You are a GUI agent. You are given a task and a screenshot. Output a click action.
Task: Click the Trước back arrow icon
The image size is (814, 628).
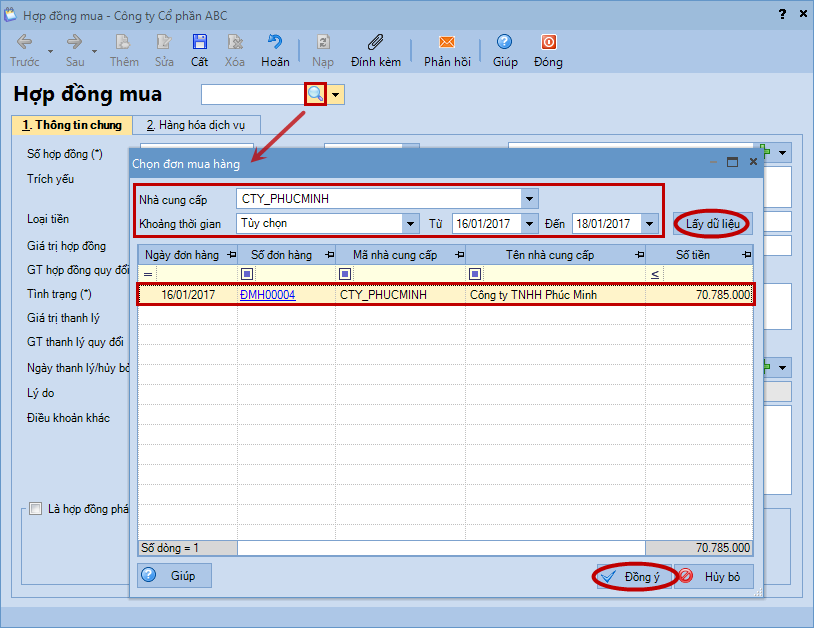[x=24, y=43]
